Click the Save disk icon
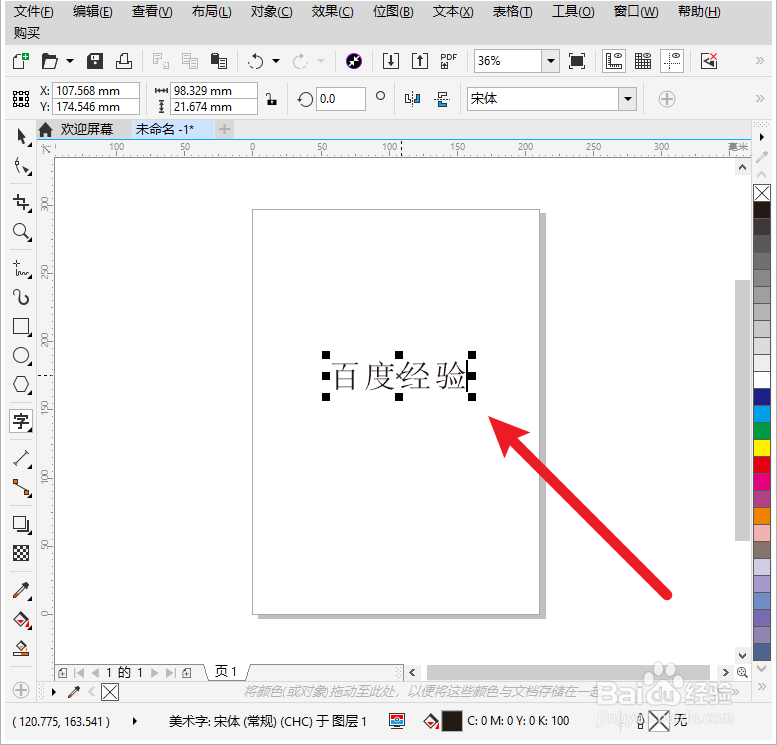This screenshot has width=777, height=745. [95, 61]
